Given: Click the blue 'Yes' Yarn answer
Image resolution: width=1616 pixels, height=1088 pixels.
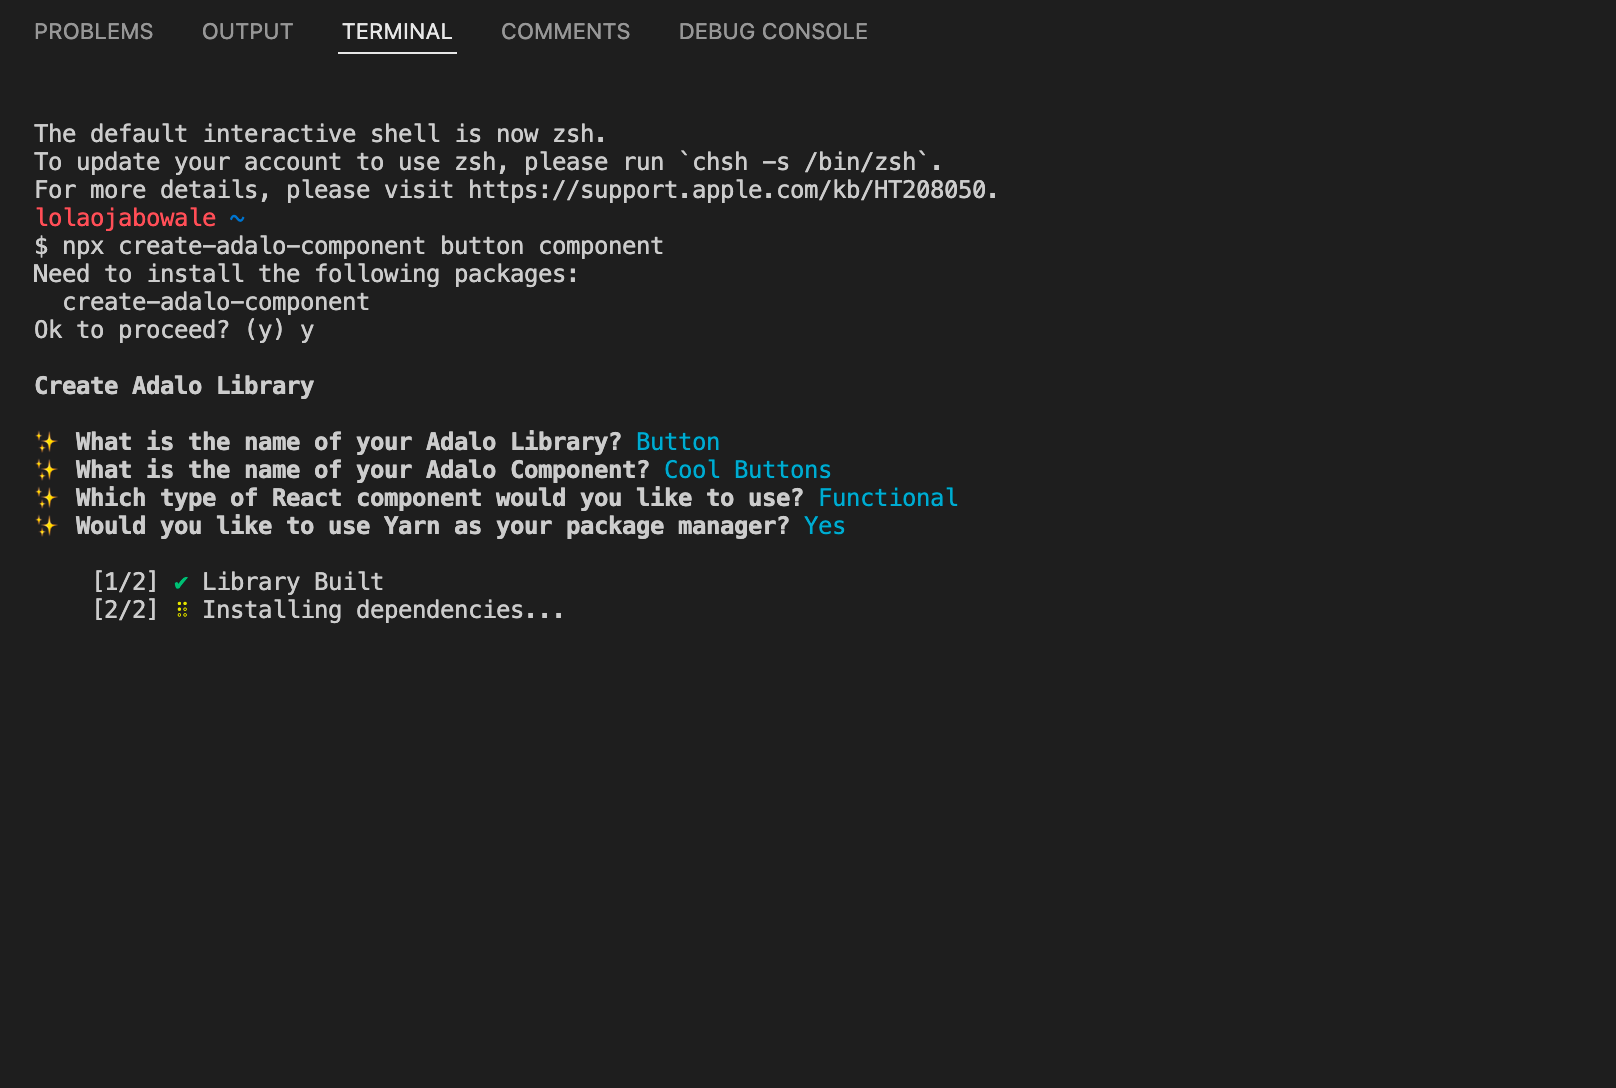Looking at the screenshot, I should [824, 526].
